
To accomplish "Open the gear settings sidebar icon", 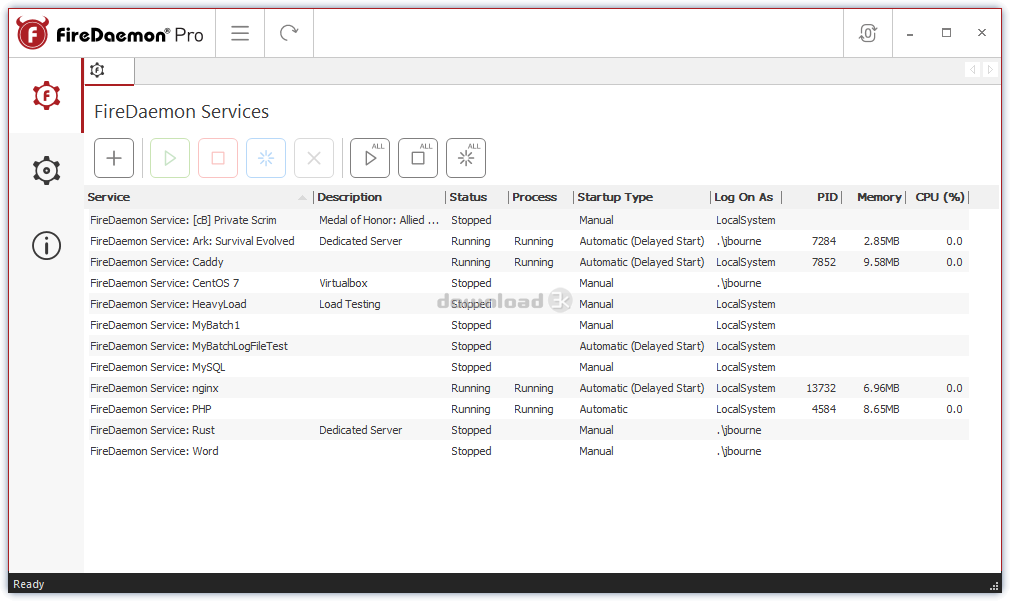I will [46, 170].
